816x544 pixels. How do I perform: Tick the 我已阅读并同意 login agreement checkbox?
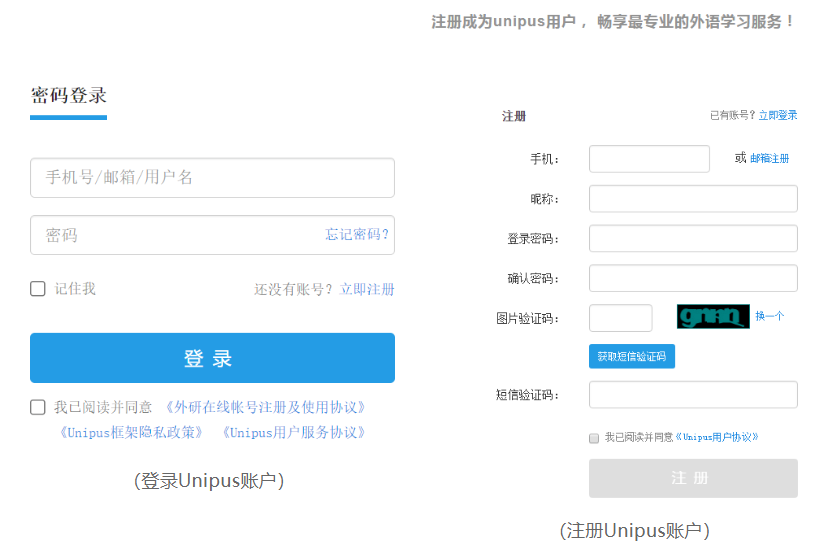coord(38,407)
